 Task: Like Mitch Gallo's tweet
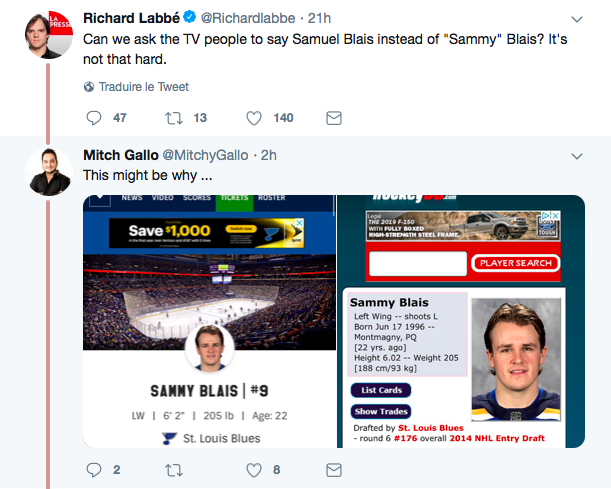254,469
